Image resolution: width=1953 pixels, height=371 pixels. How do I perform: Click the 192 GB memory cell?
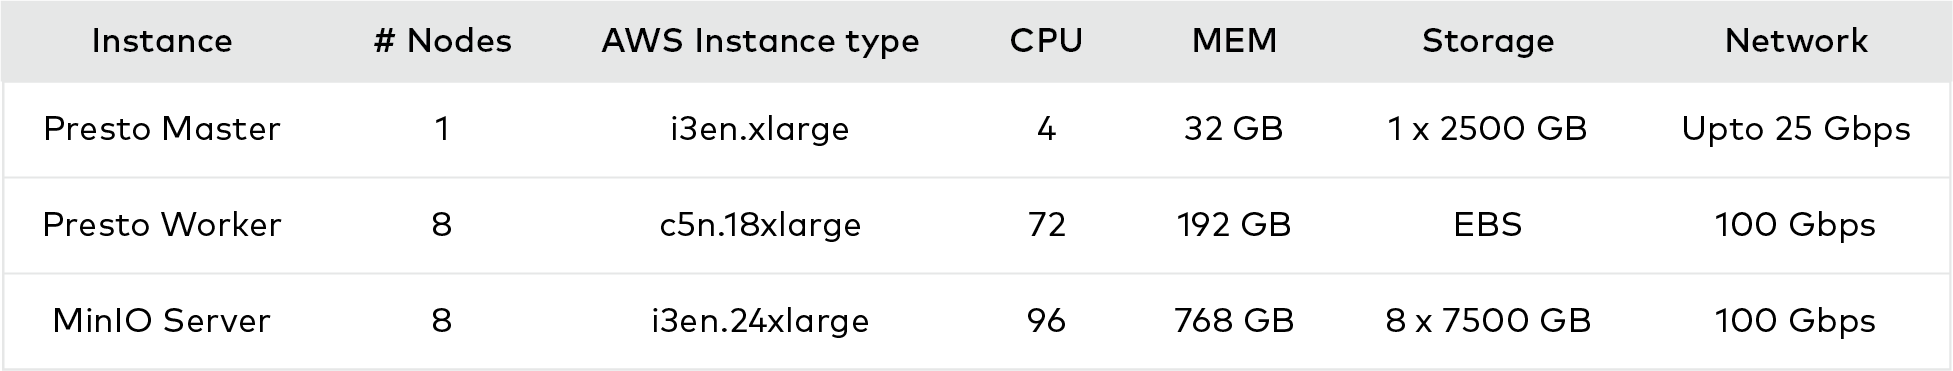pyautogui.click(x=1234, y=225)
